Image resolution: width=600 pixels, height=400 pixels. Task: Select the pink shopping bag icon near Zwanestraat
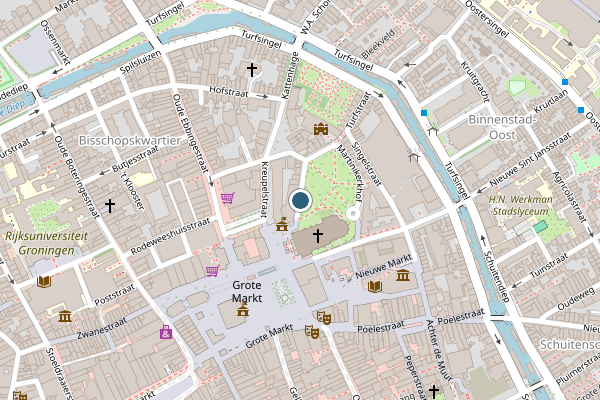coord(166,332)
